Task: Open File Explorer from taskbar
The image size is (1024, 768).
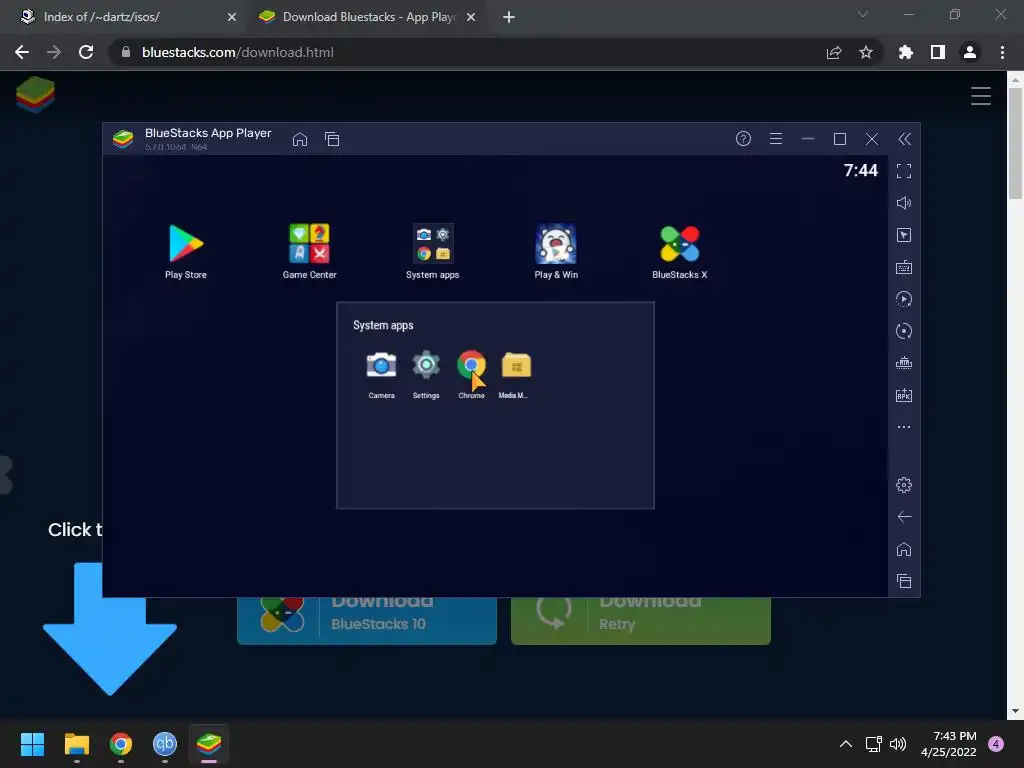Action: [x=76, y=744]
